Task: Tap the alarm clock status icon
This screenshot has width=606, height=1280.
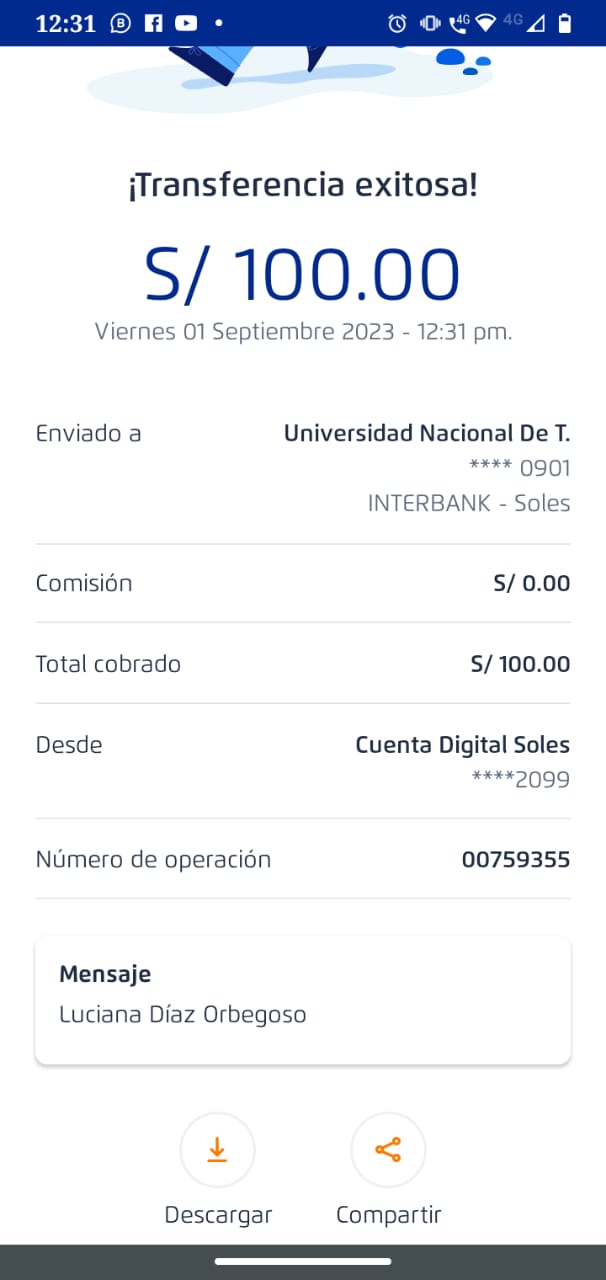Action: tap(397, 23)
